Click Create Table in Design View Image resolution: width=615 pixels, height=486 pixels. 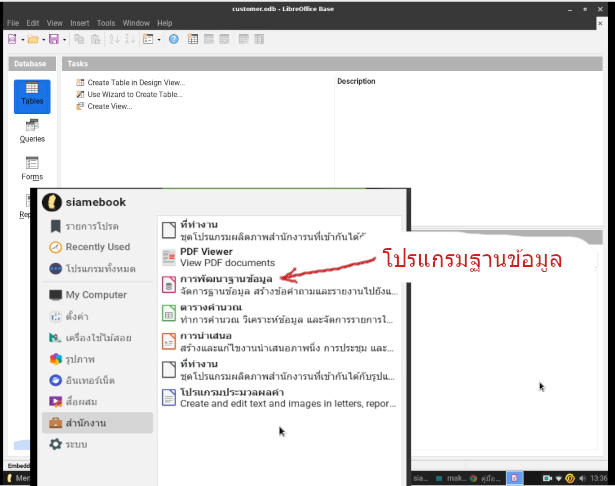click(136, 82)
